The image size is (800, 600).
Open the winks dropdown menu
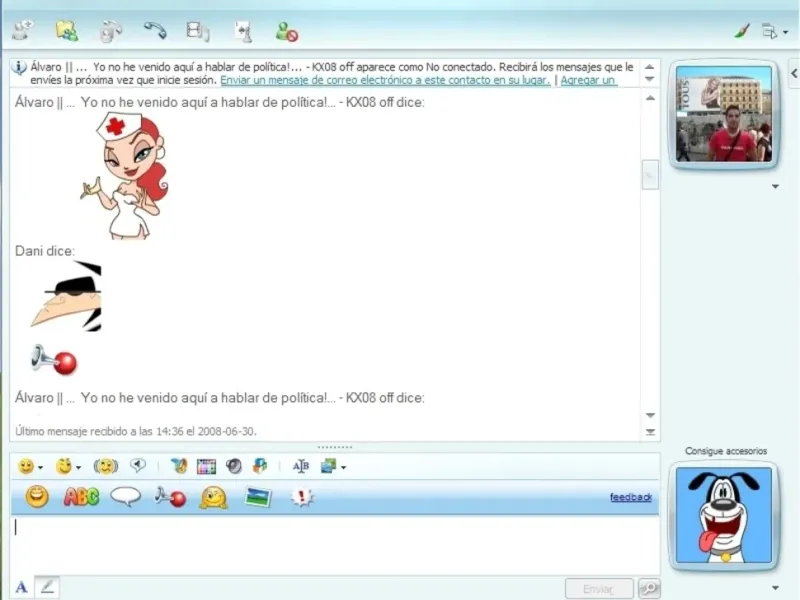(68, 466)
